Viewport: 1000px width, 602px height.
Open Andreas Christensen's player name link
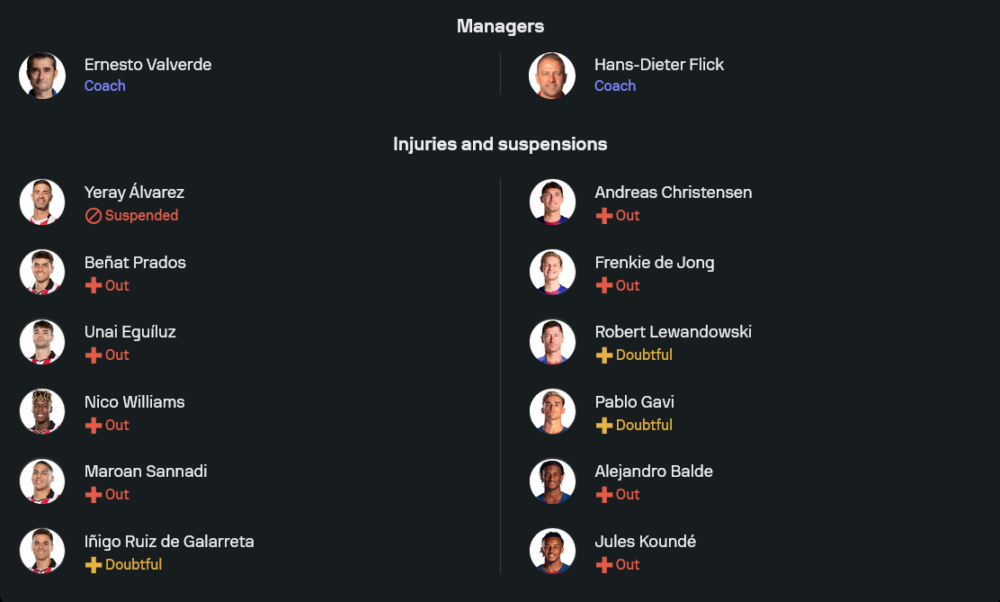(673, 192)
